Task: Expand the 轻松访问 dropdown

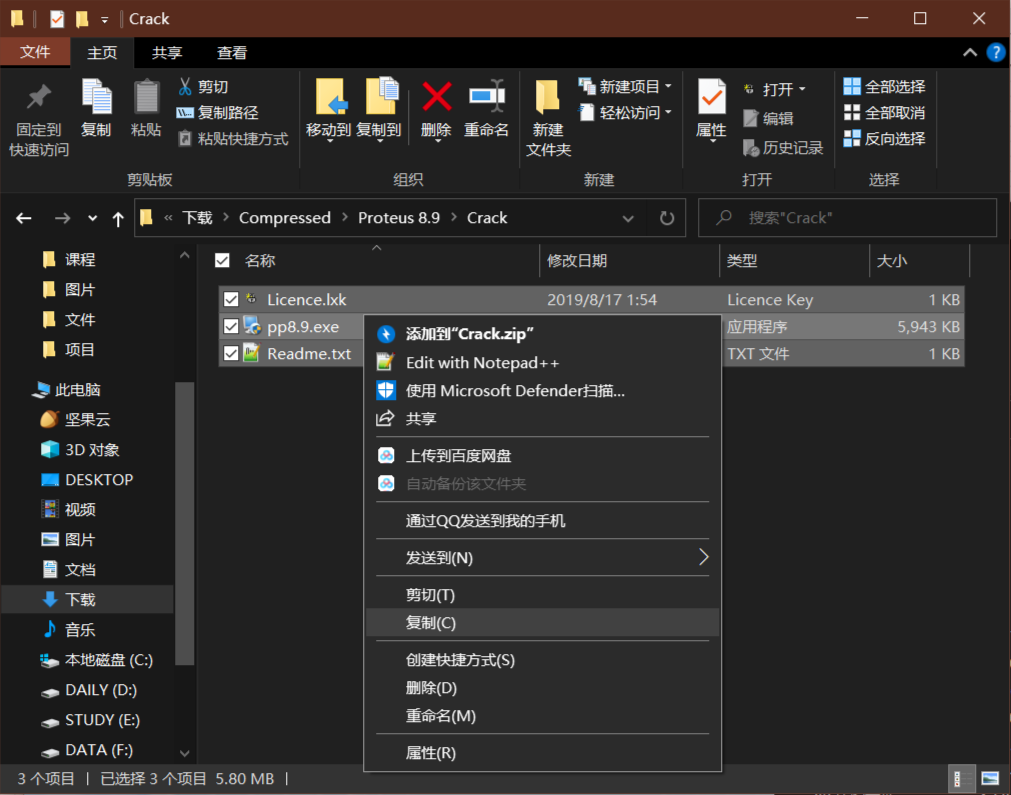Action: coord(668,113)
